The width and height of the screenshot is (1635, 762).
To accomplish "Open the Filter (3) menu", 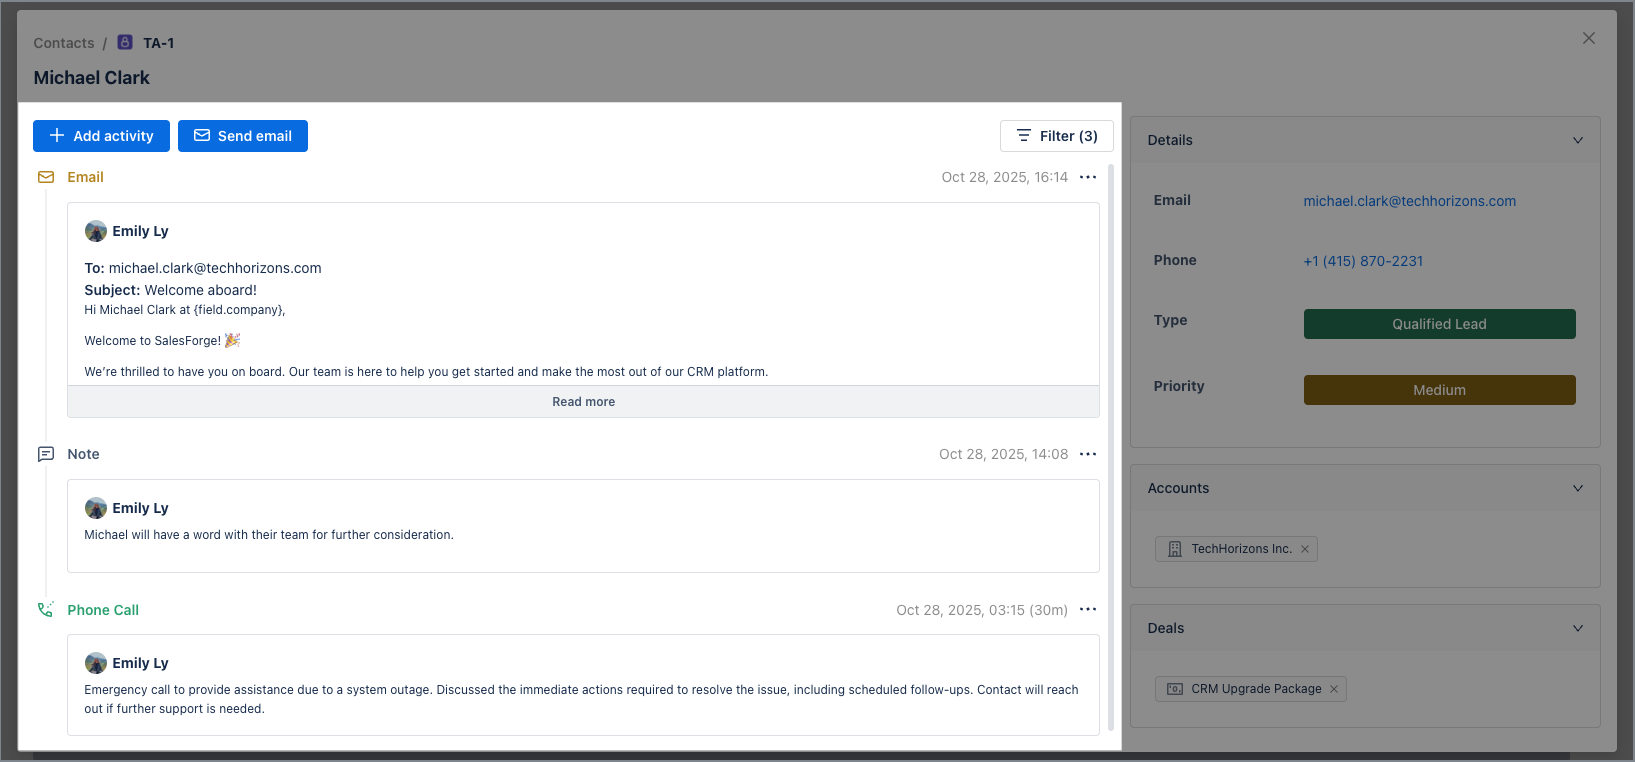I will tap(1056, 136).
